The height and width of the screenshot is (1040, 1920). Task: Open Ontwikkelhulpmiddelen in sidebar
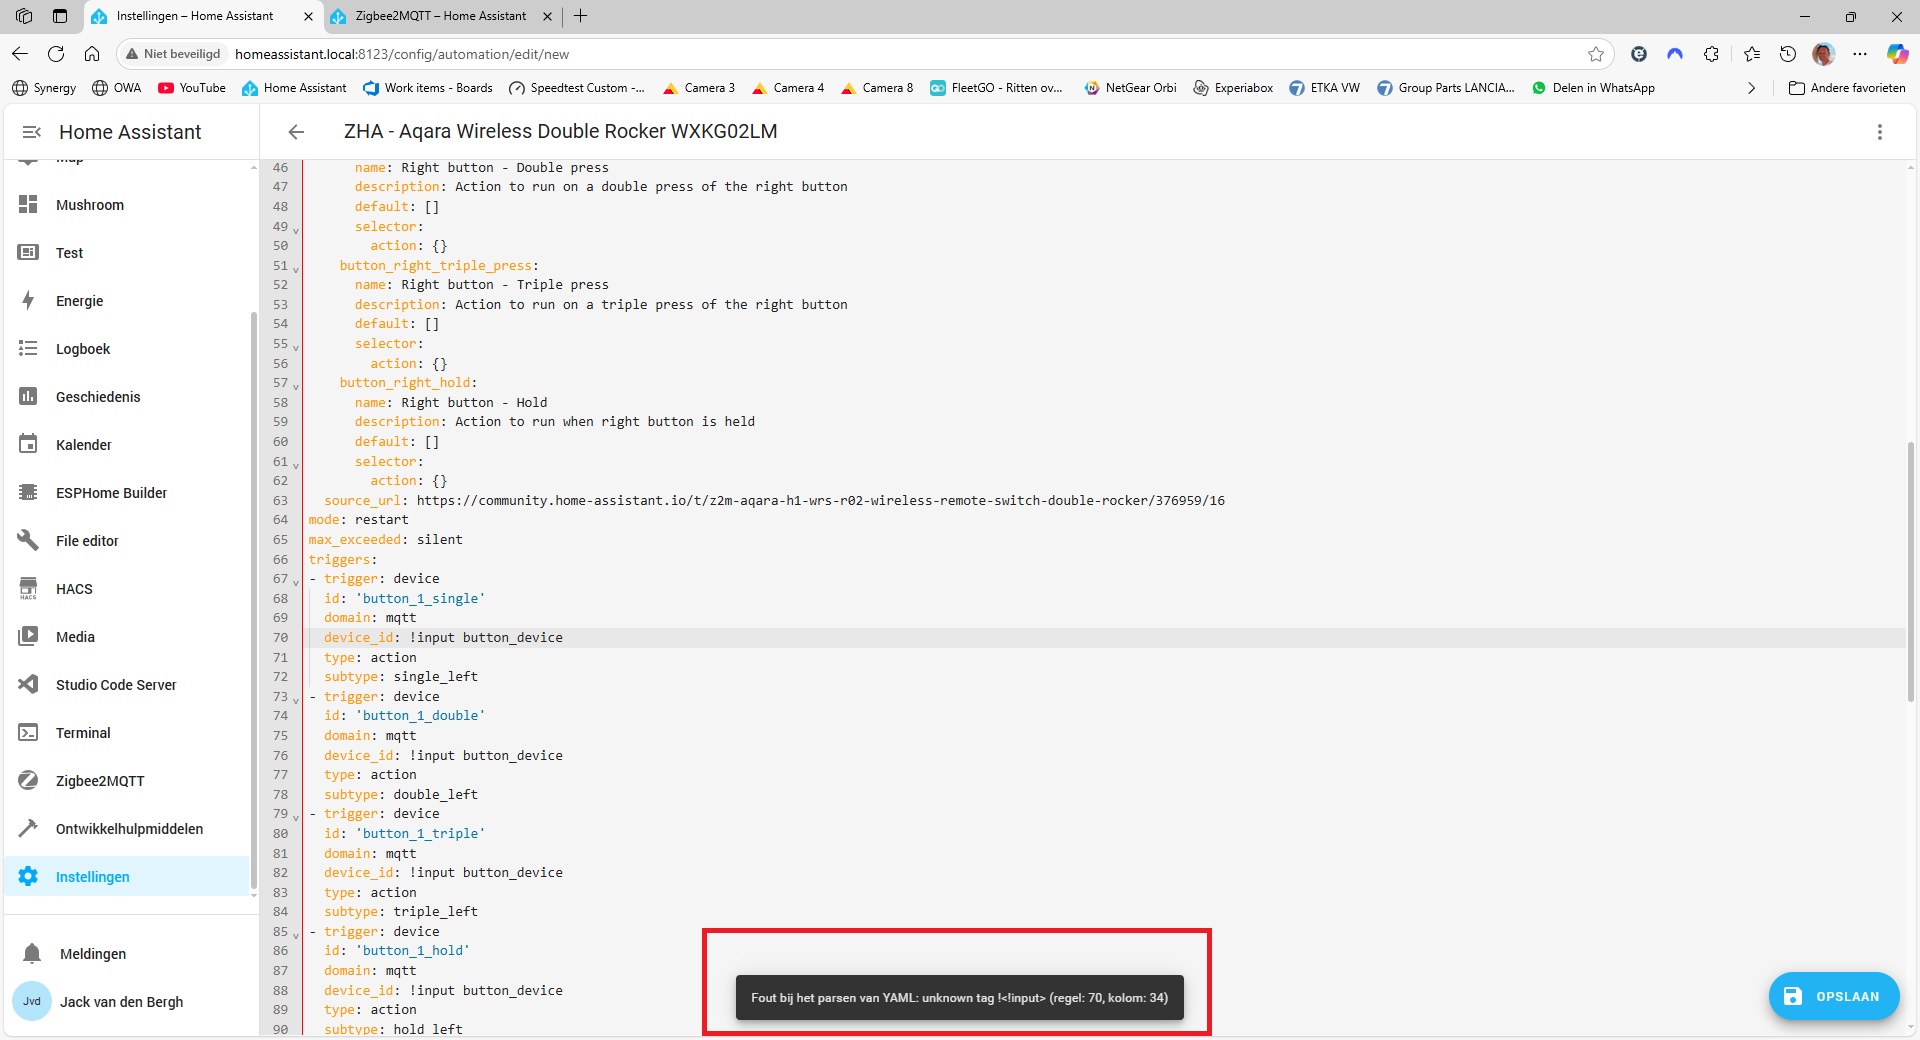point(127,829)
